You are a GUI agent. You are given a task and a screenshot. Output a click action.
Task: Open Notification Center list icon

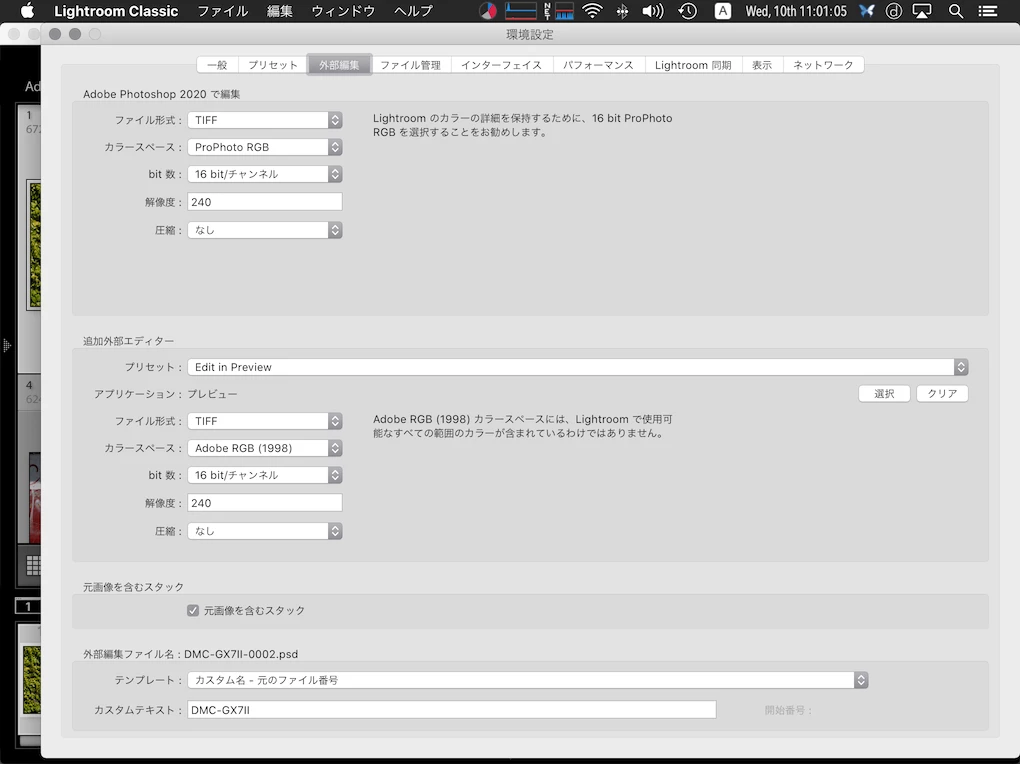click(988, 11)
